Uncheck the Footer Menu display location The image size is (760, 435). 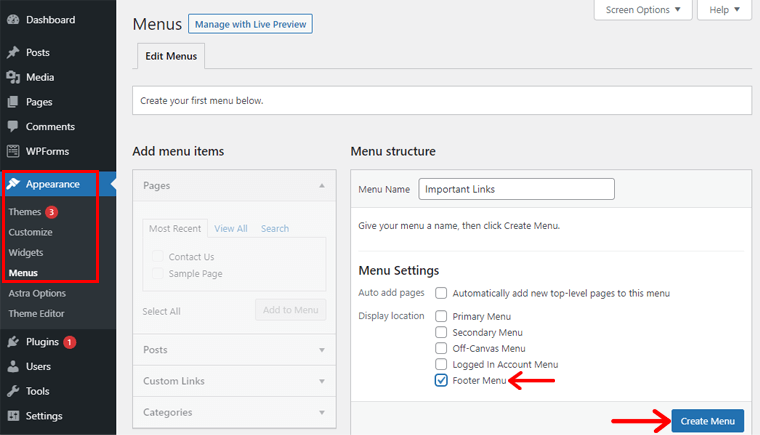pyautogui.click(x=441, y=381)
